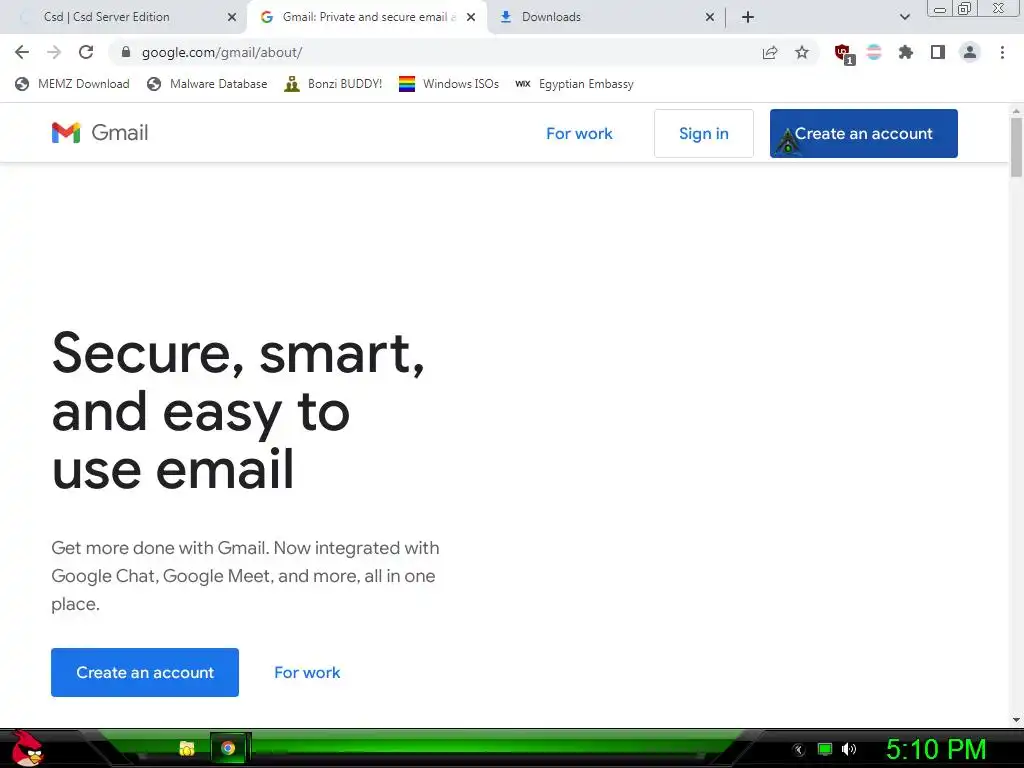Open the For work link below headline
The width and height of the screenshot is (1024, 768).
coord(307,672)
